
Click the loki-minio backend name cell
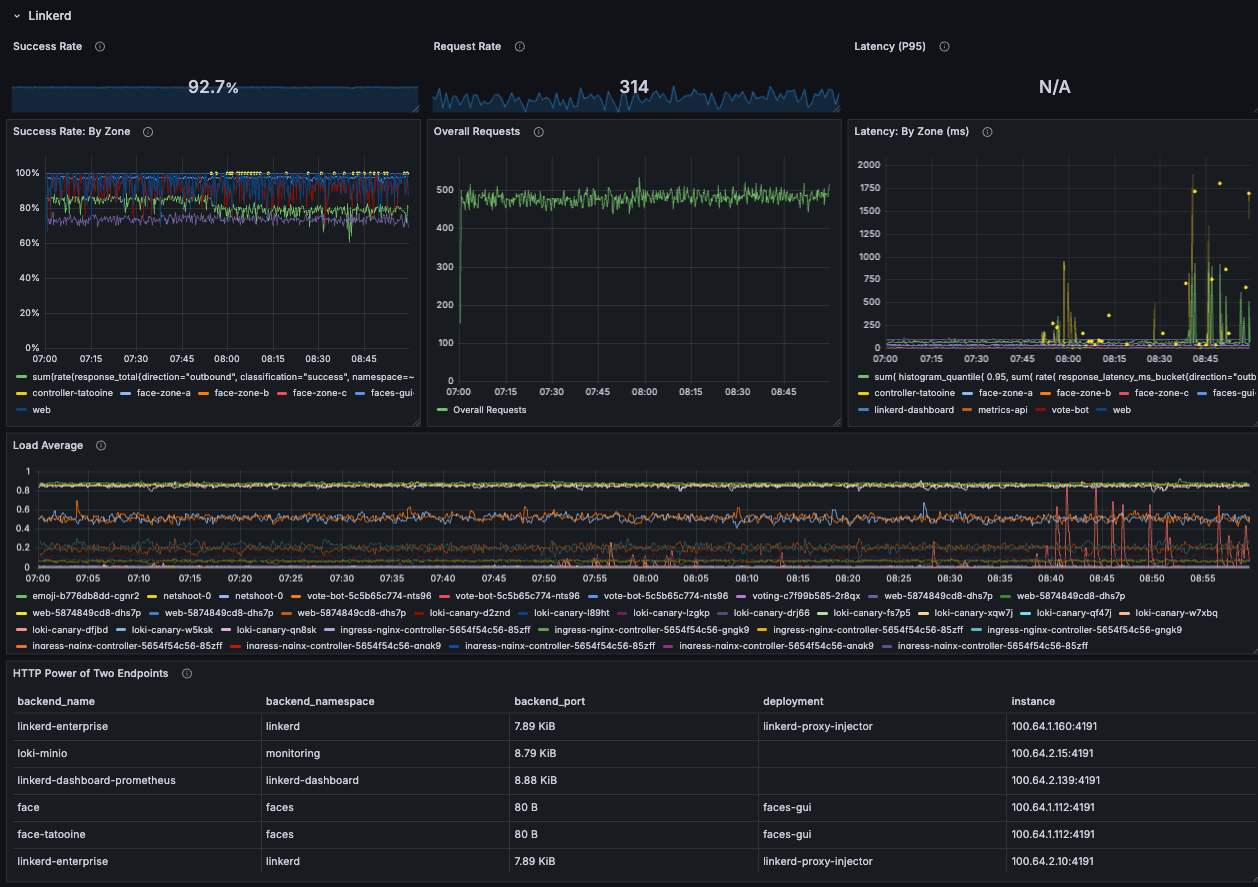(x=137, y=753)
